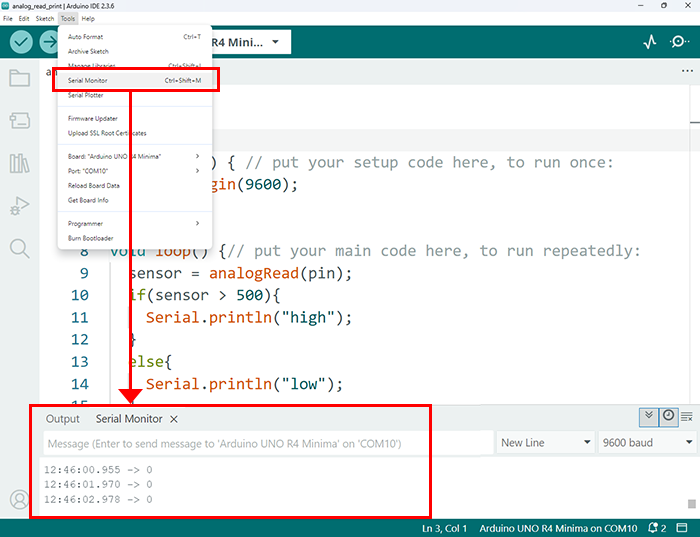Select Reload Board Data entry
Screen dimensions: 700x537
[x=135, y=186]
